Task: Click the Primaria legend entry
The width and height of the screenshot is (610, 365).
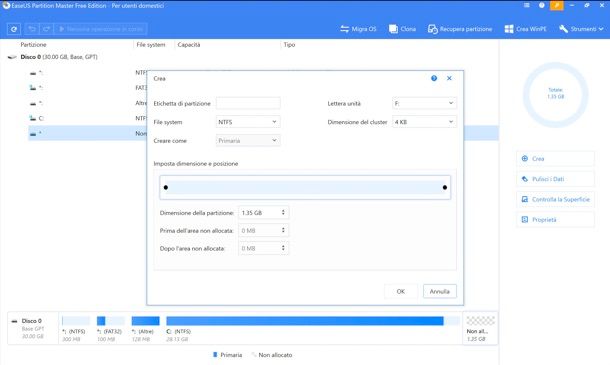Action: click(228, 355)
